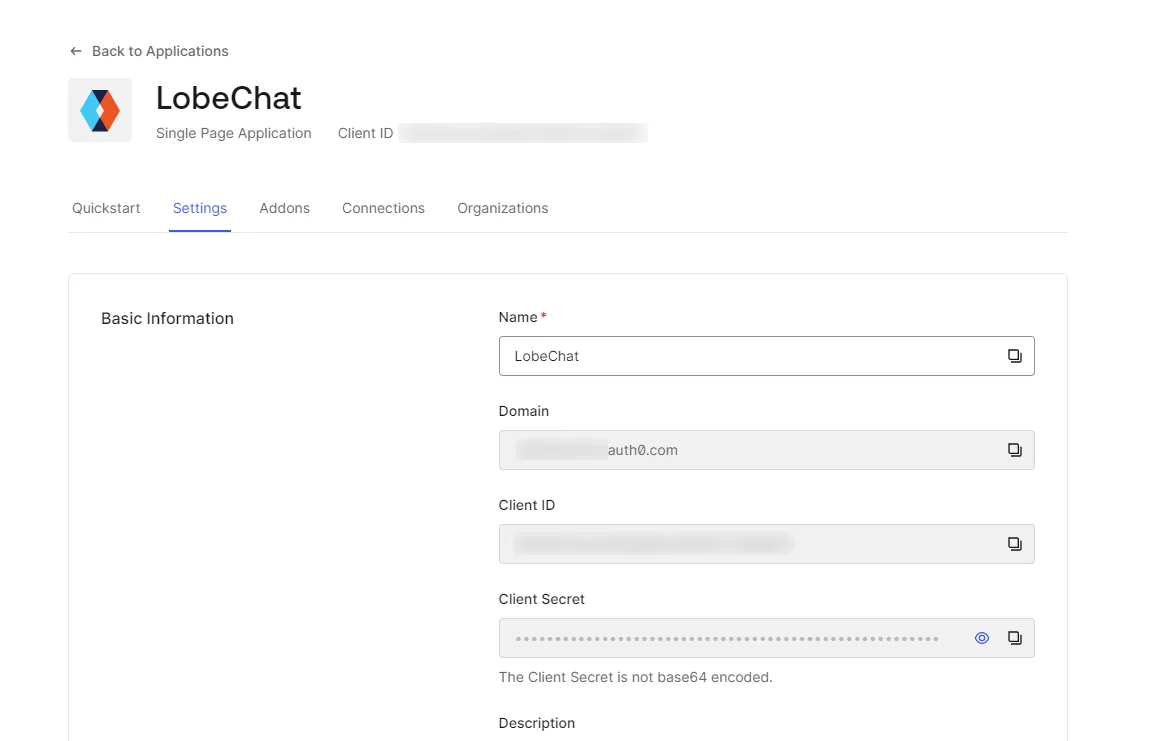Reveal the hidden Client Secret
The image size is (1175, 741).
pos(981,637)
